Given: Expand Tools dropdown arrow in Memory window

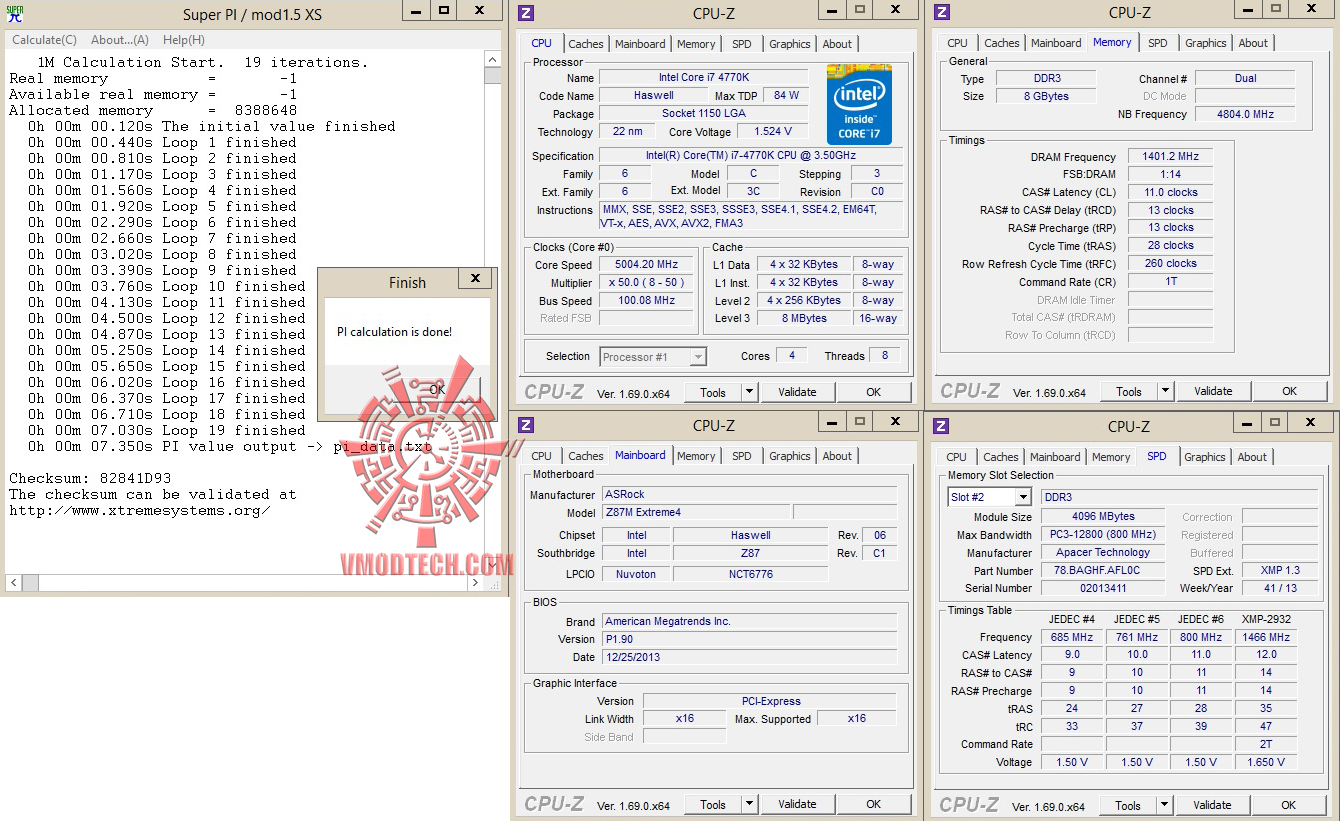Looking at the screenshot, I should [x=1164, y=391].
